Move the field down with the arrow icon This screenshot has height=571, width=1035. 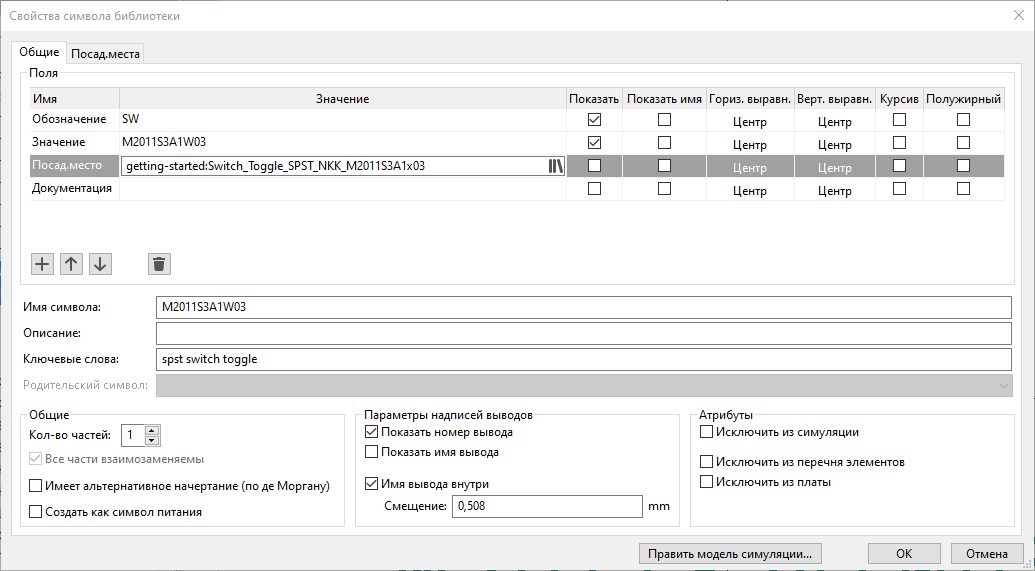point(100,264)
